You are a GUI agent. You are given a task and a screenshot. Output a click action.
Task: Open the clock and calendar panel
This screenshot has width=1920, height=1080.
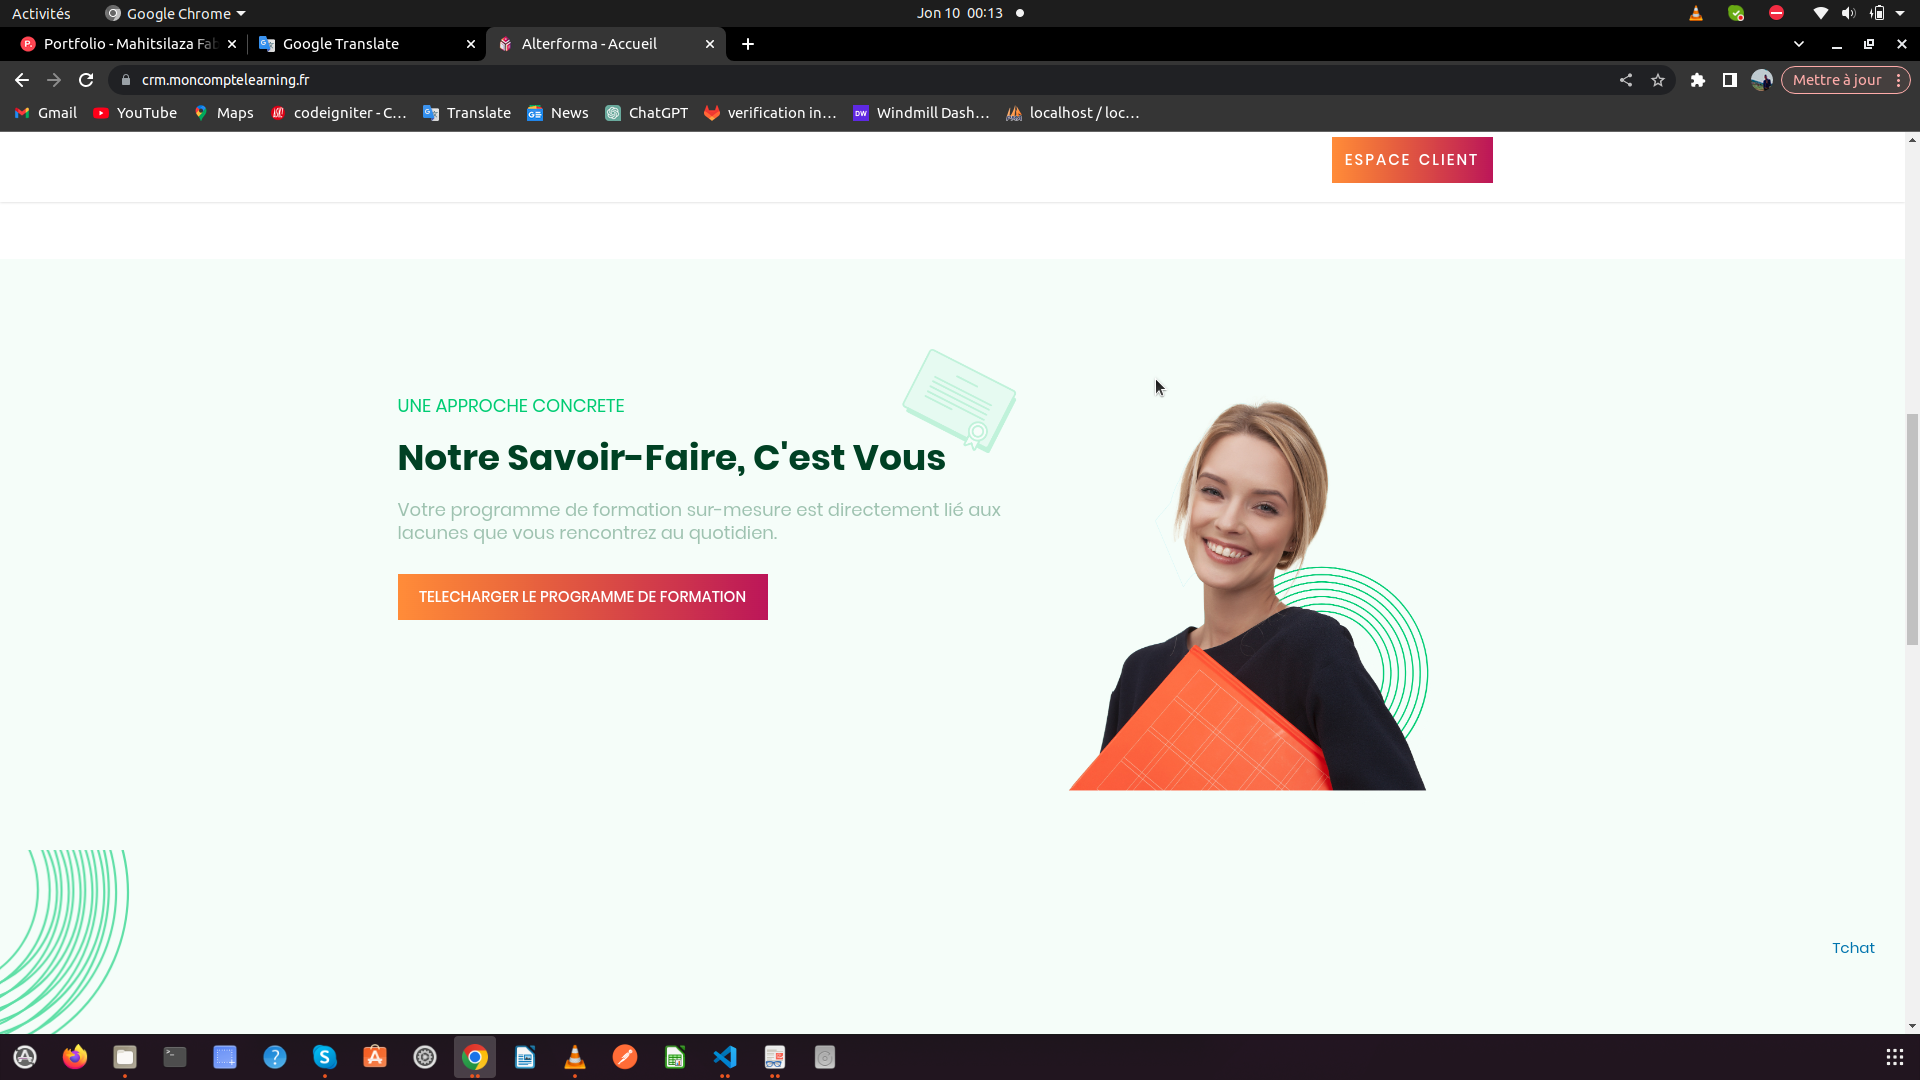tap(960, 13)
